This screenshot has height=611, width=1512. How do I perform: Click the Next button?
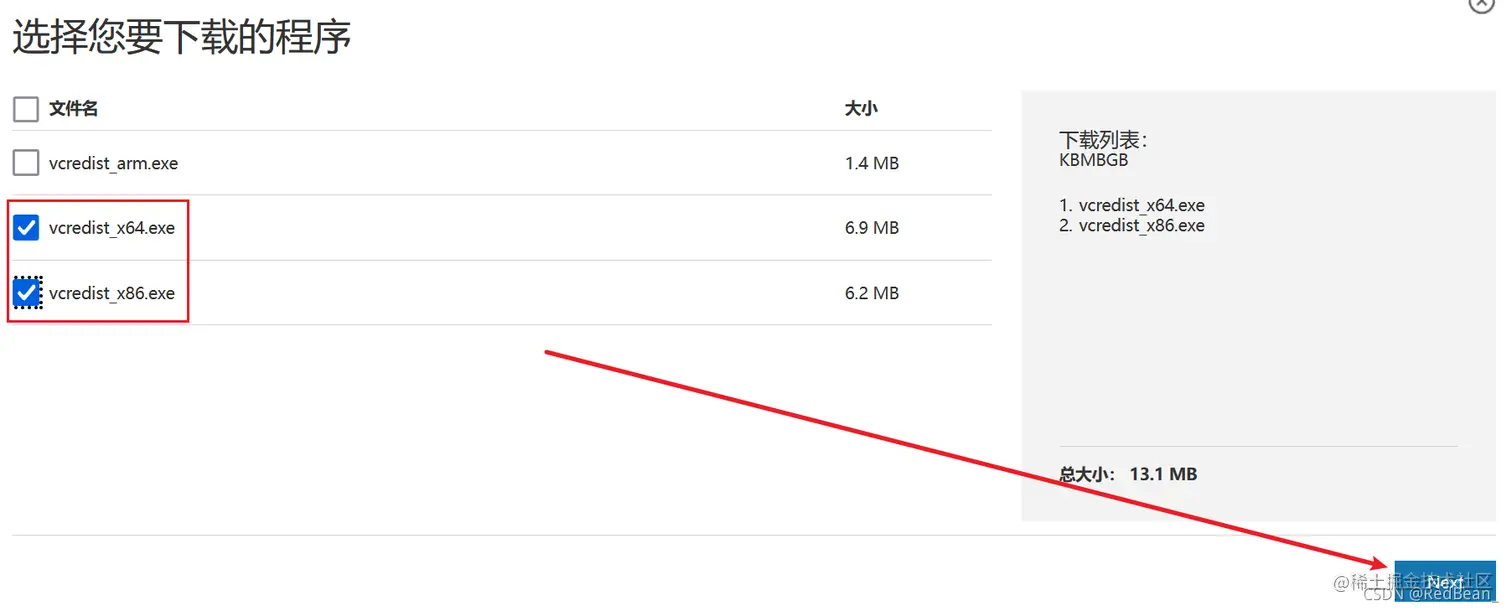[x=1444, y=581]
